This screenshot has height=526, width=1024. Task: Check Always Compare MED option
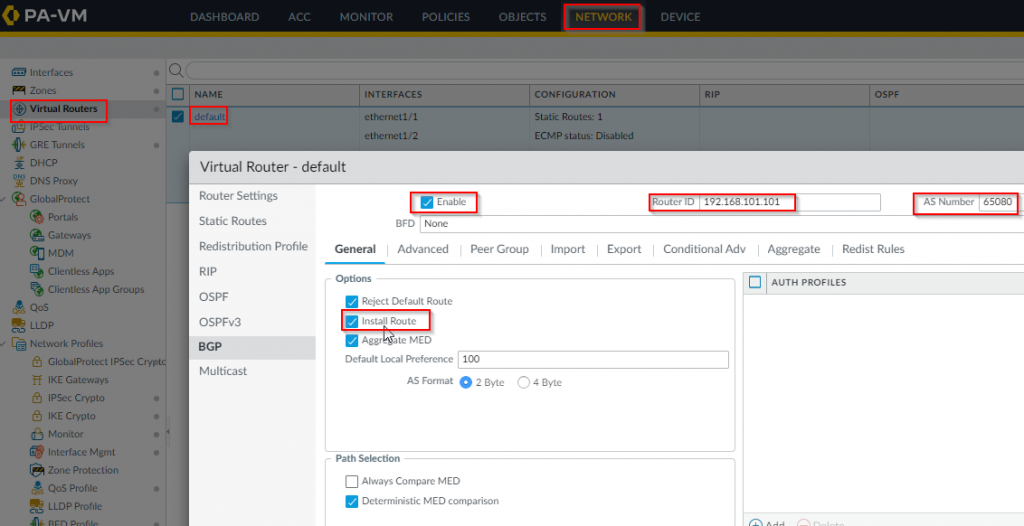click(x=352, y=482)
